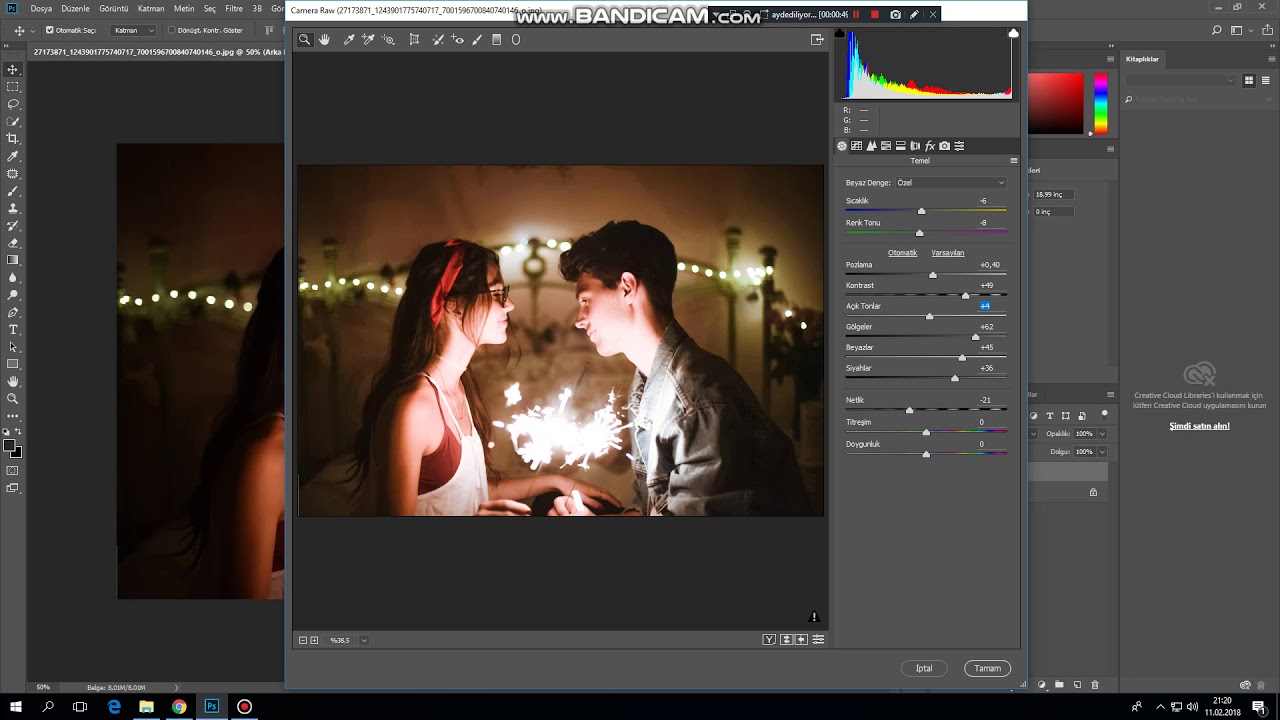Open the Windows Start menu
The height and width of the screenshot is (720, 1280).
pos(15,706)
